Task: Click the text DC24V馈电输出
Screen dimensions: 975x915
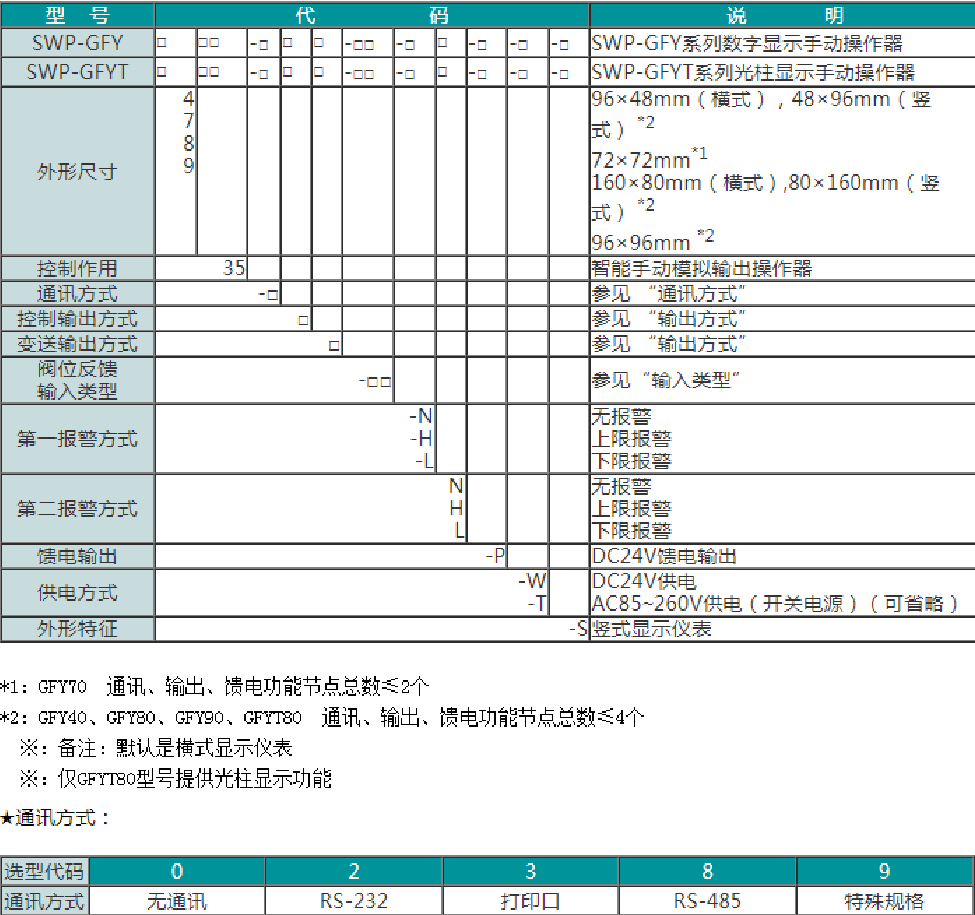Action: [x=664, y=556]
